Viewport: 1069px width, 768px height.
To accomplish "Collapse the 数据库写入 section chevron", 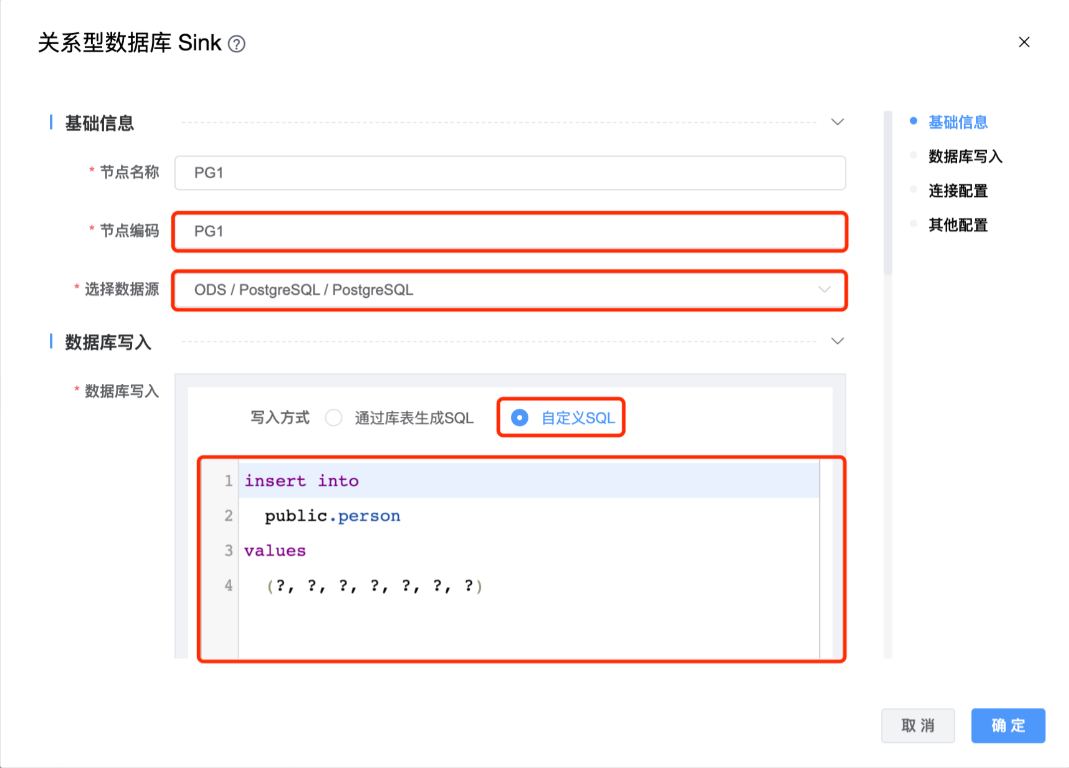I will pos(838,341).
